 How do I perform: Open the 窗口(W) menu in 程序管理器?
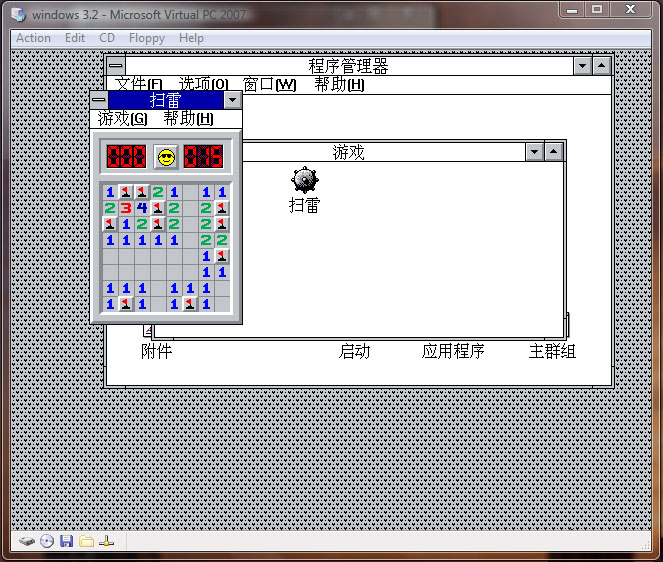point(269,85)
